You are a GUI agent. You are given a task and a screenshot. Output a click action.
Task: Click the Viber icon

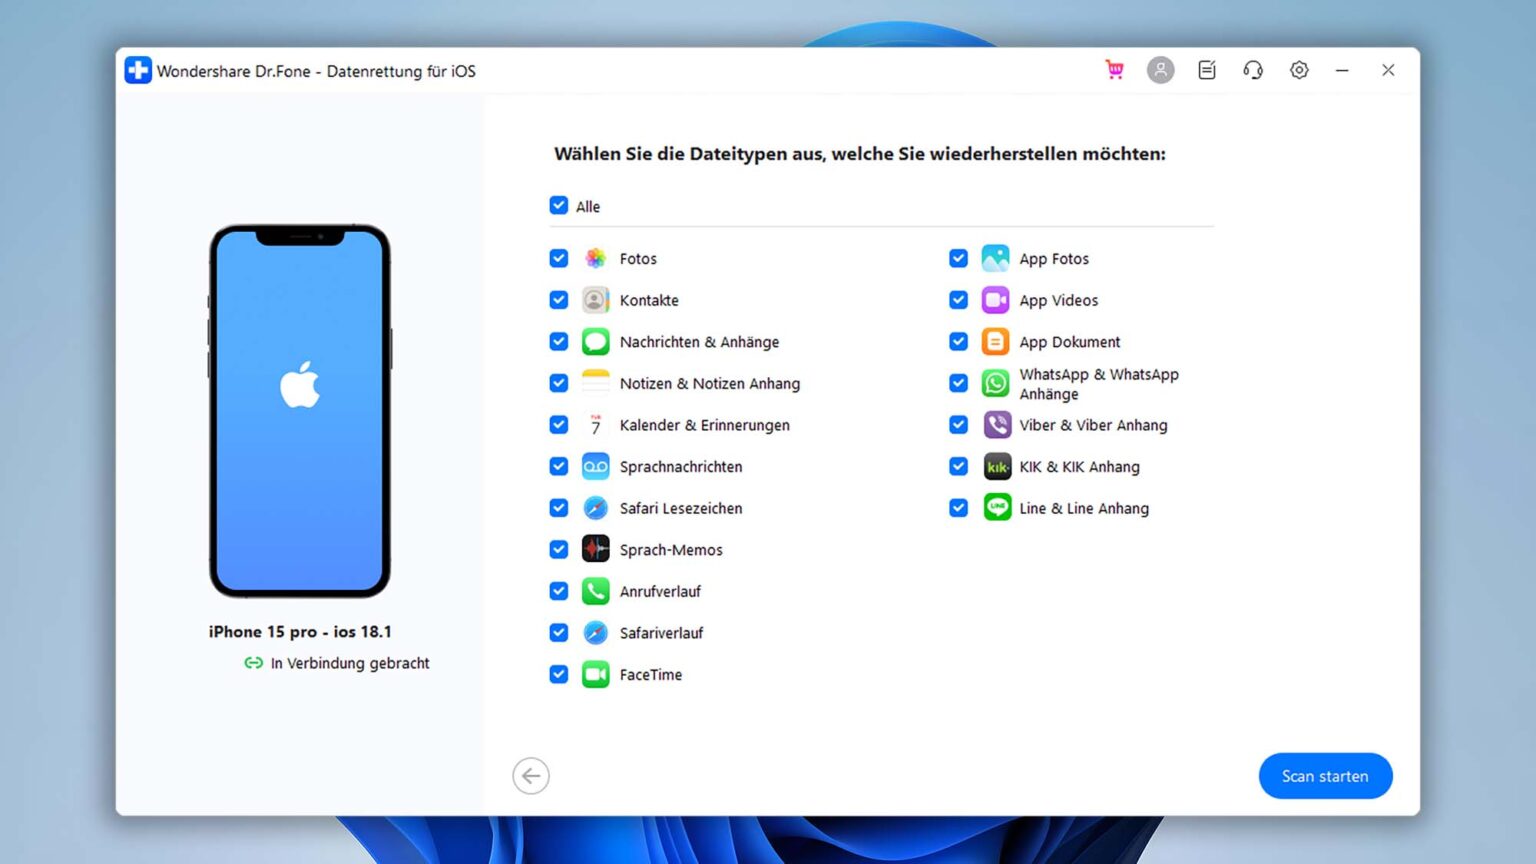click(x=996, y=425)
